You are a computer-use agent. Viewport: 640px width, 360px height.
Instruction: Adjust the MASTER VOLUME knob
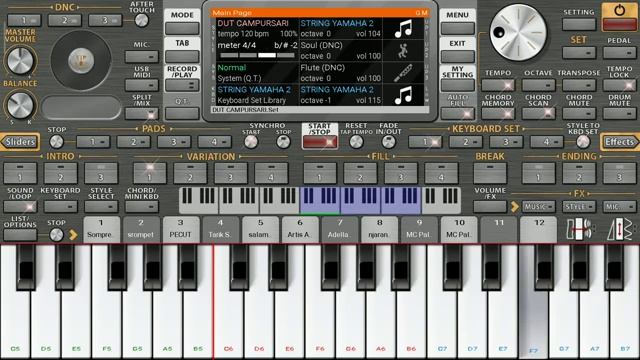[20, 60]
